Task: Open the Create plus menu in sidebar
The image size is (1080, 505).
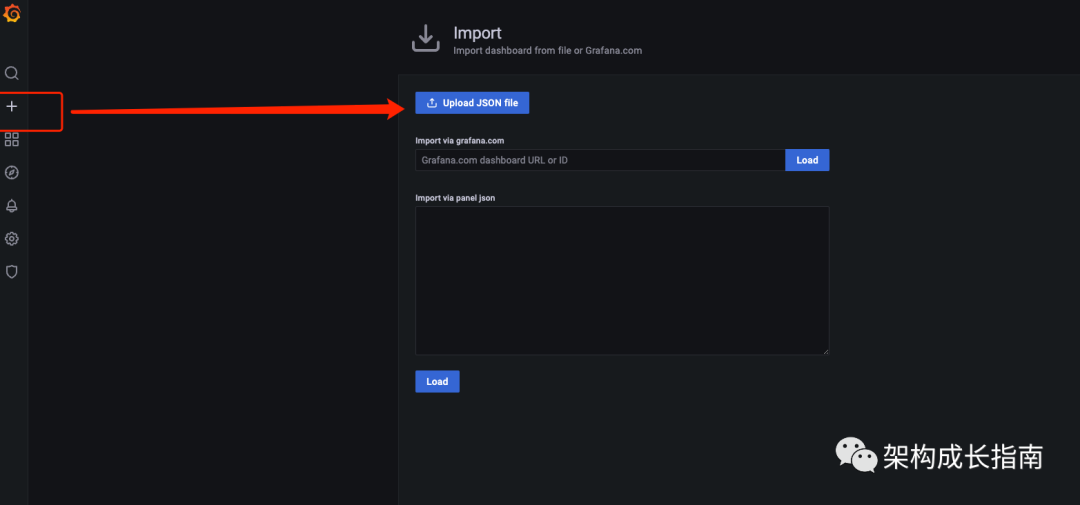Action: pyautogui.click(x=12, y=106)
